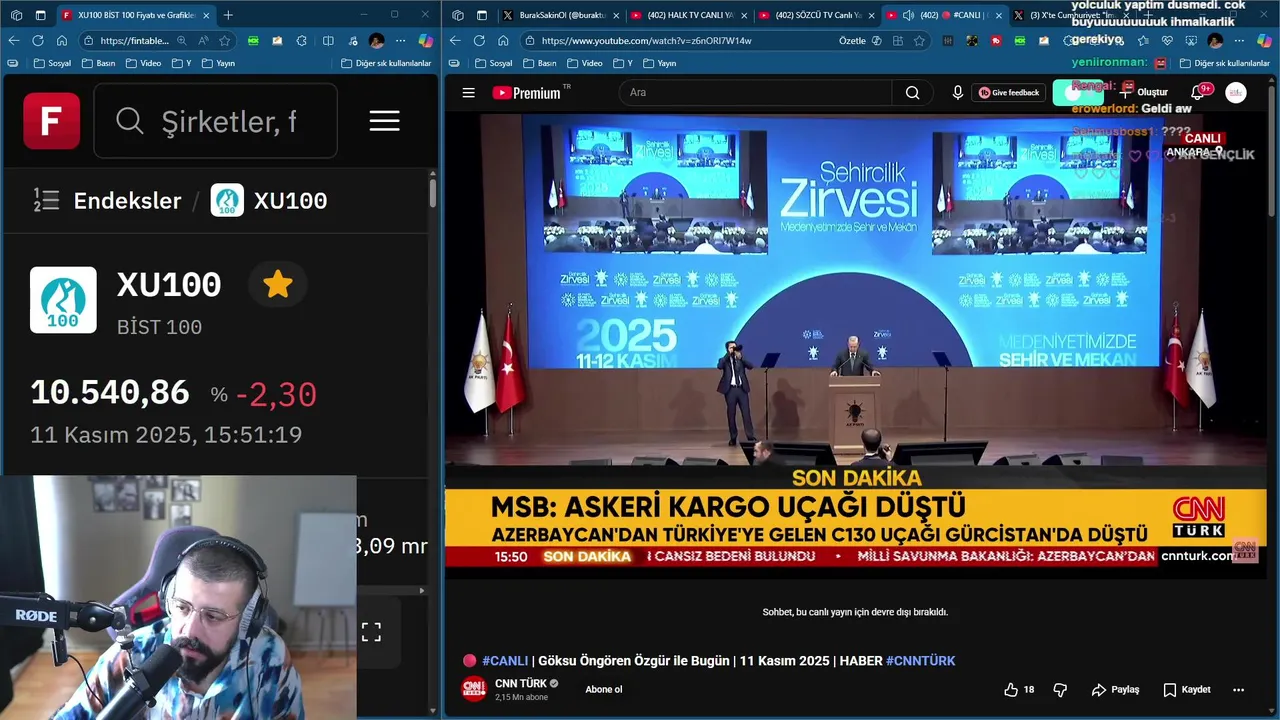1280x720 pixels.
Task: Open Copilot icon in Fintables window
Action: pyautogui.click(x=425, y=40)
